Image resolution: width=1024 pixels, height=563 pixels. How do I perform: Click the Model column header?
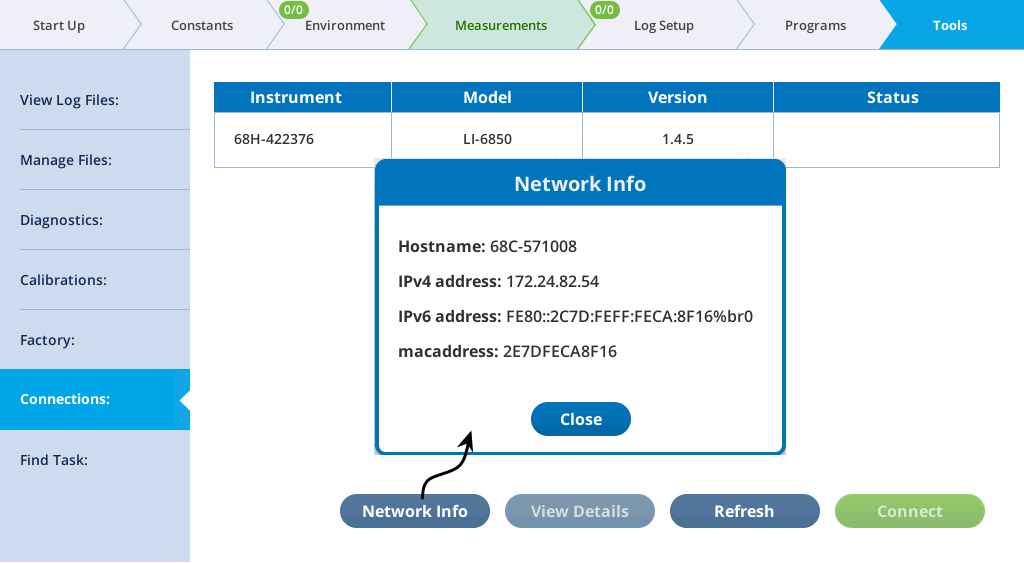point(487,97)
